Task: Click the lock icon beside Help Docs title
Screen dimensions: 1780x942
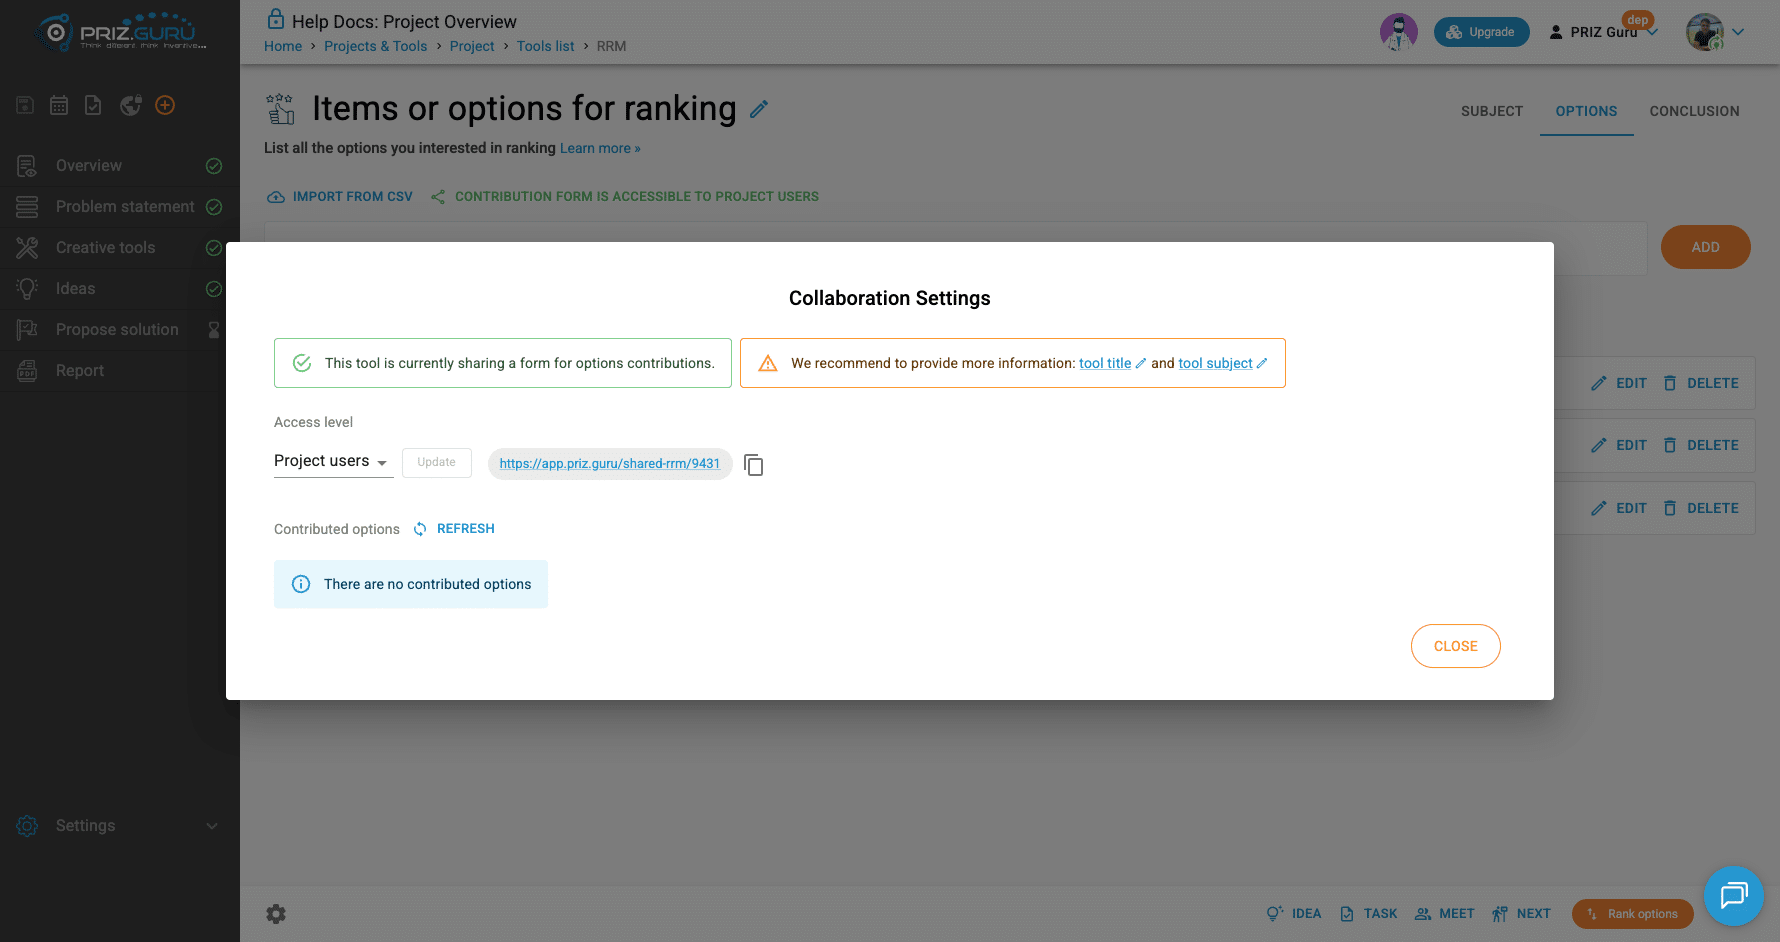Action: [x=276, y=19]
